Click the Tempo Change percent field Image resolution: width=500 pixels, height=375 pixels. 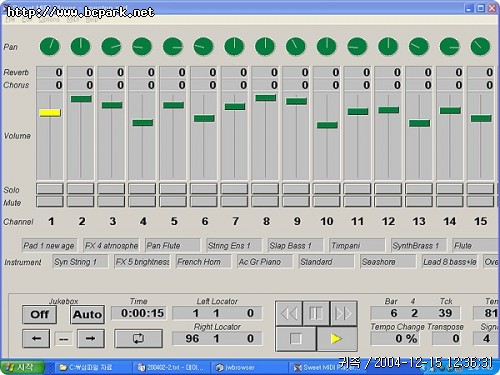coord(395,339)
